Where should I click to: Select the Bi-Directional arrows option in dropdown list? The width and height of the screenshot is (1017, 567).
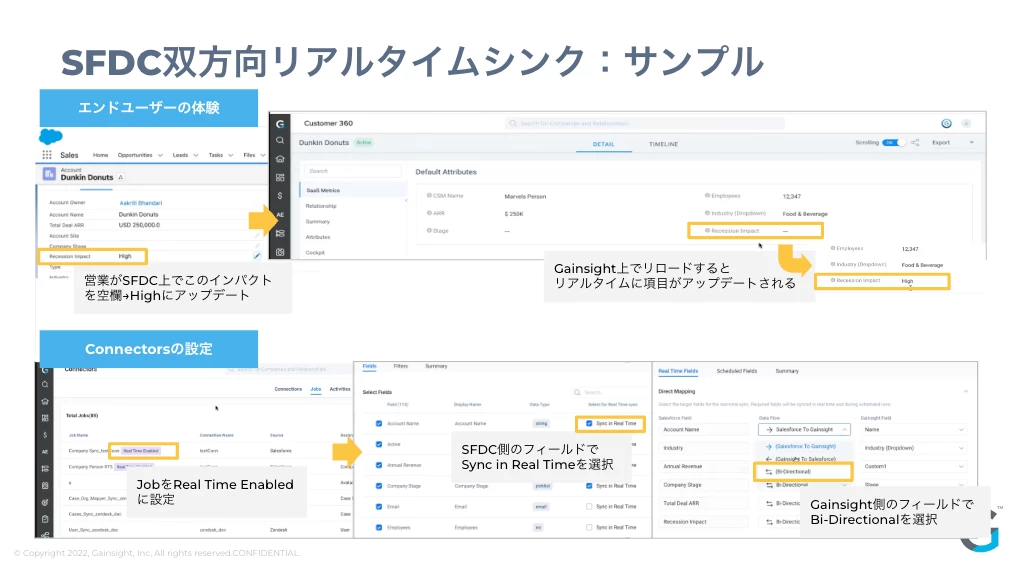tap(790, 472)
